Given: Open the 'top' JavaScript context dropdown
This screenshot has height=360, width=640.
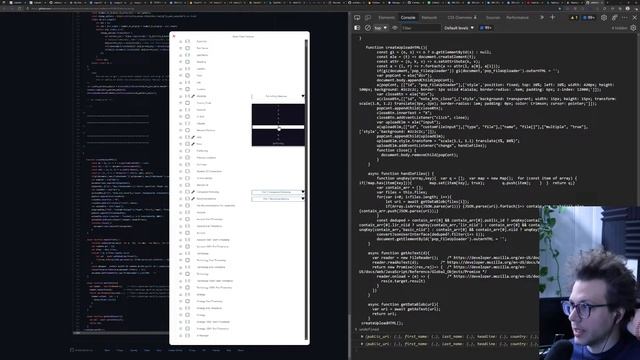Looking at the screenshot, I should tap(380, 28).
